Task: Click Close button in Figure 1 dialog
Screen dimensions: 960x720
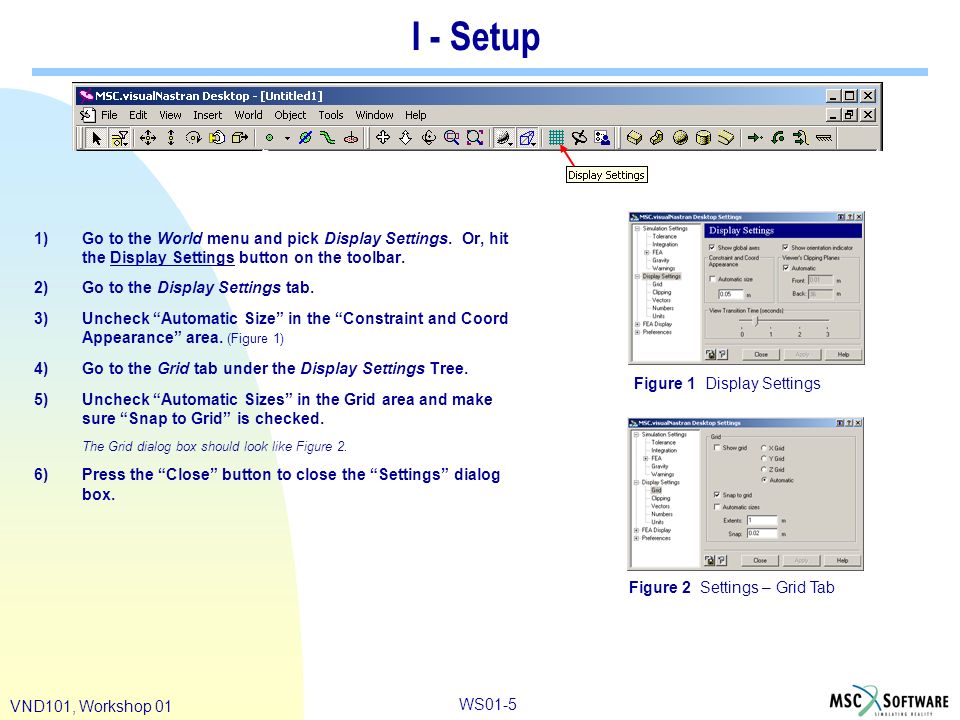Action: pos(761,354)
